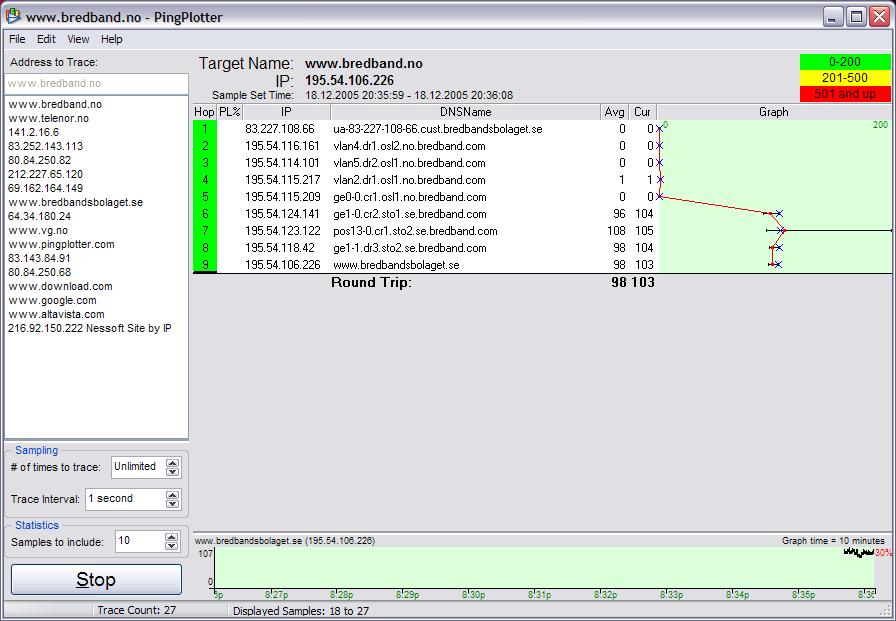Screen dimensions: 896x621
Task: Click the IP column header
Action: [286, 112]
